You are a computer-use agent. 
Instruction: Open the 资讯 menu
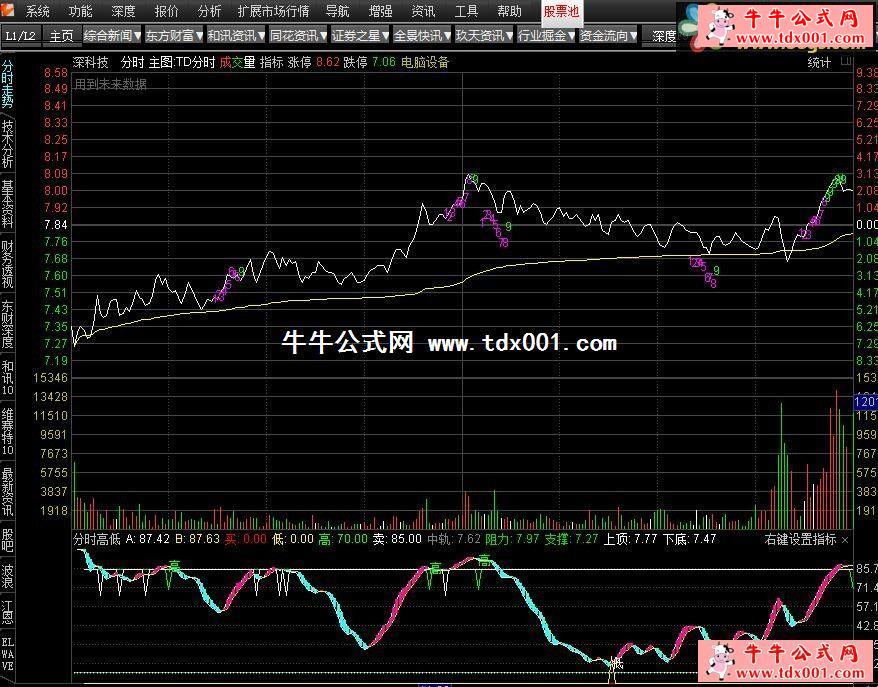pyautogui.click(x=423, y=11)
